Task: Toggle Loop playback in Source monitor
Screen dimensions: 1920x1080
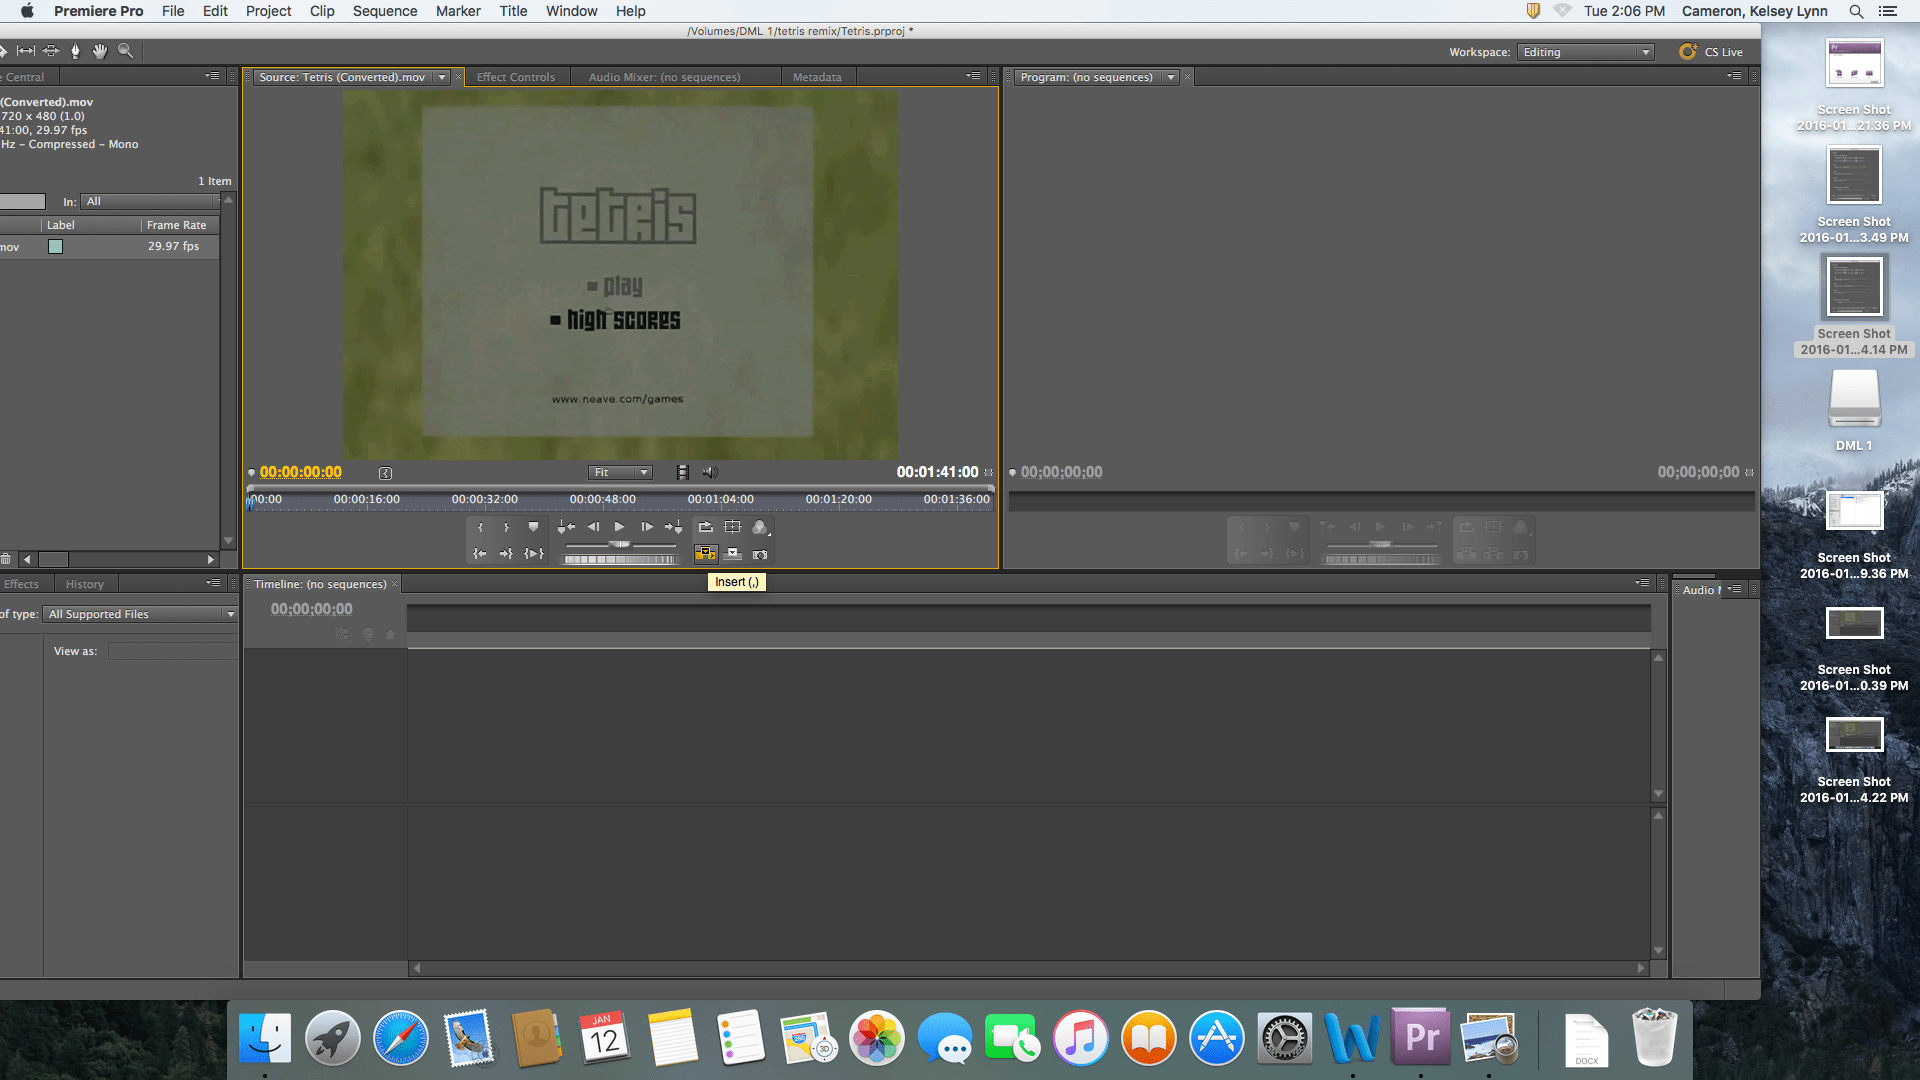Action: click(706, 527)
